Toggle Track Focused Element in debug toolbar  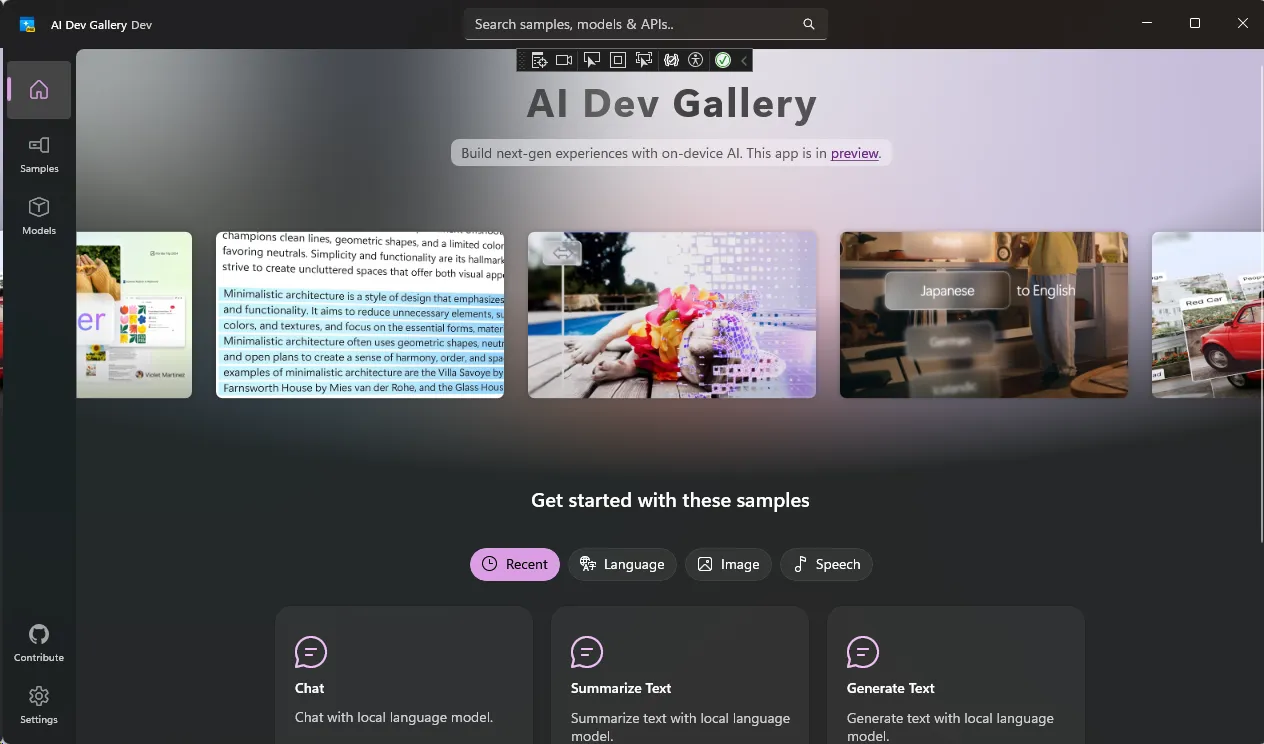[x=643, y=60]
